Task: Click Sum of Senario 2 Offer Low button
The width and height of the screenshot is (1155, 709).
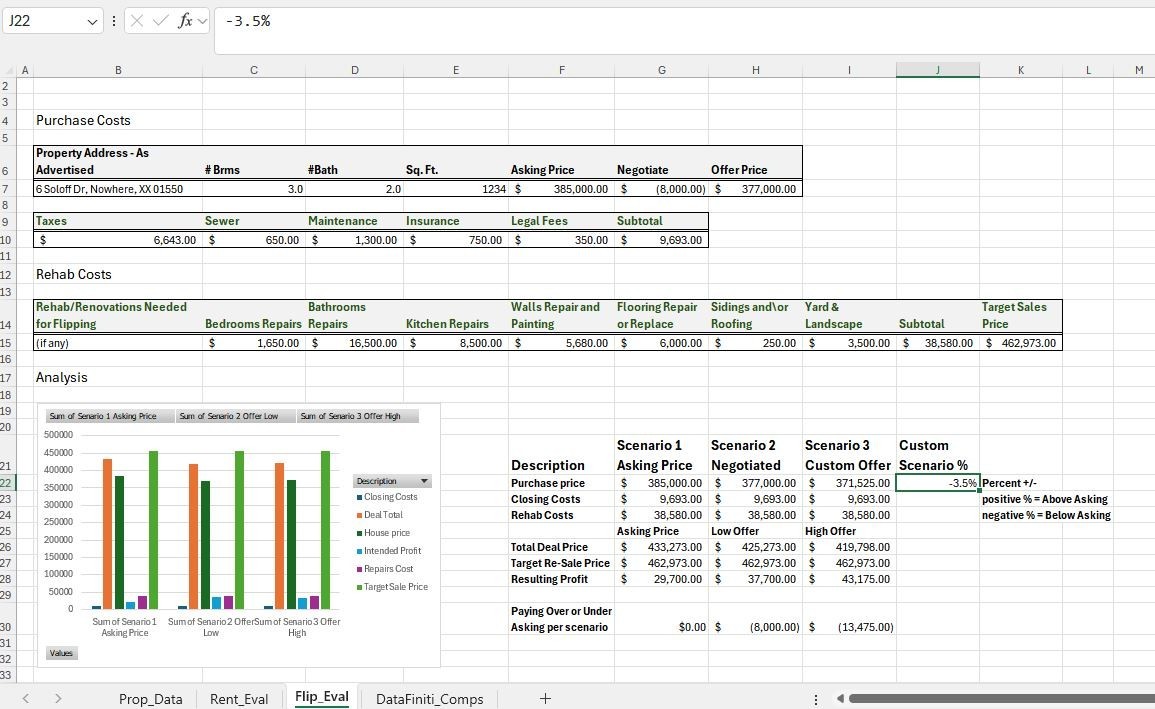Action: [235, 416]
